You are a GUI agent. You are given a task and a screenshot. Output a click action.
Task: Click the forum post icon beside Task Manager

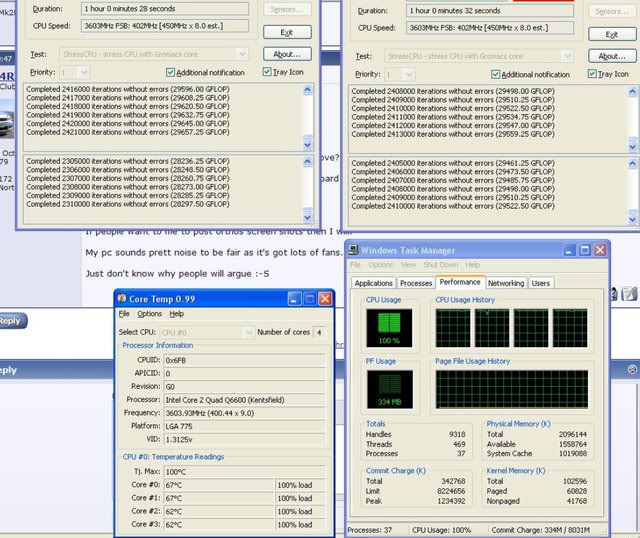click(630, 293)
